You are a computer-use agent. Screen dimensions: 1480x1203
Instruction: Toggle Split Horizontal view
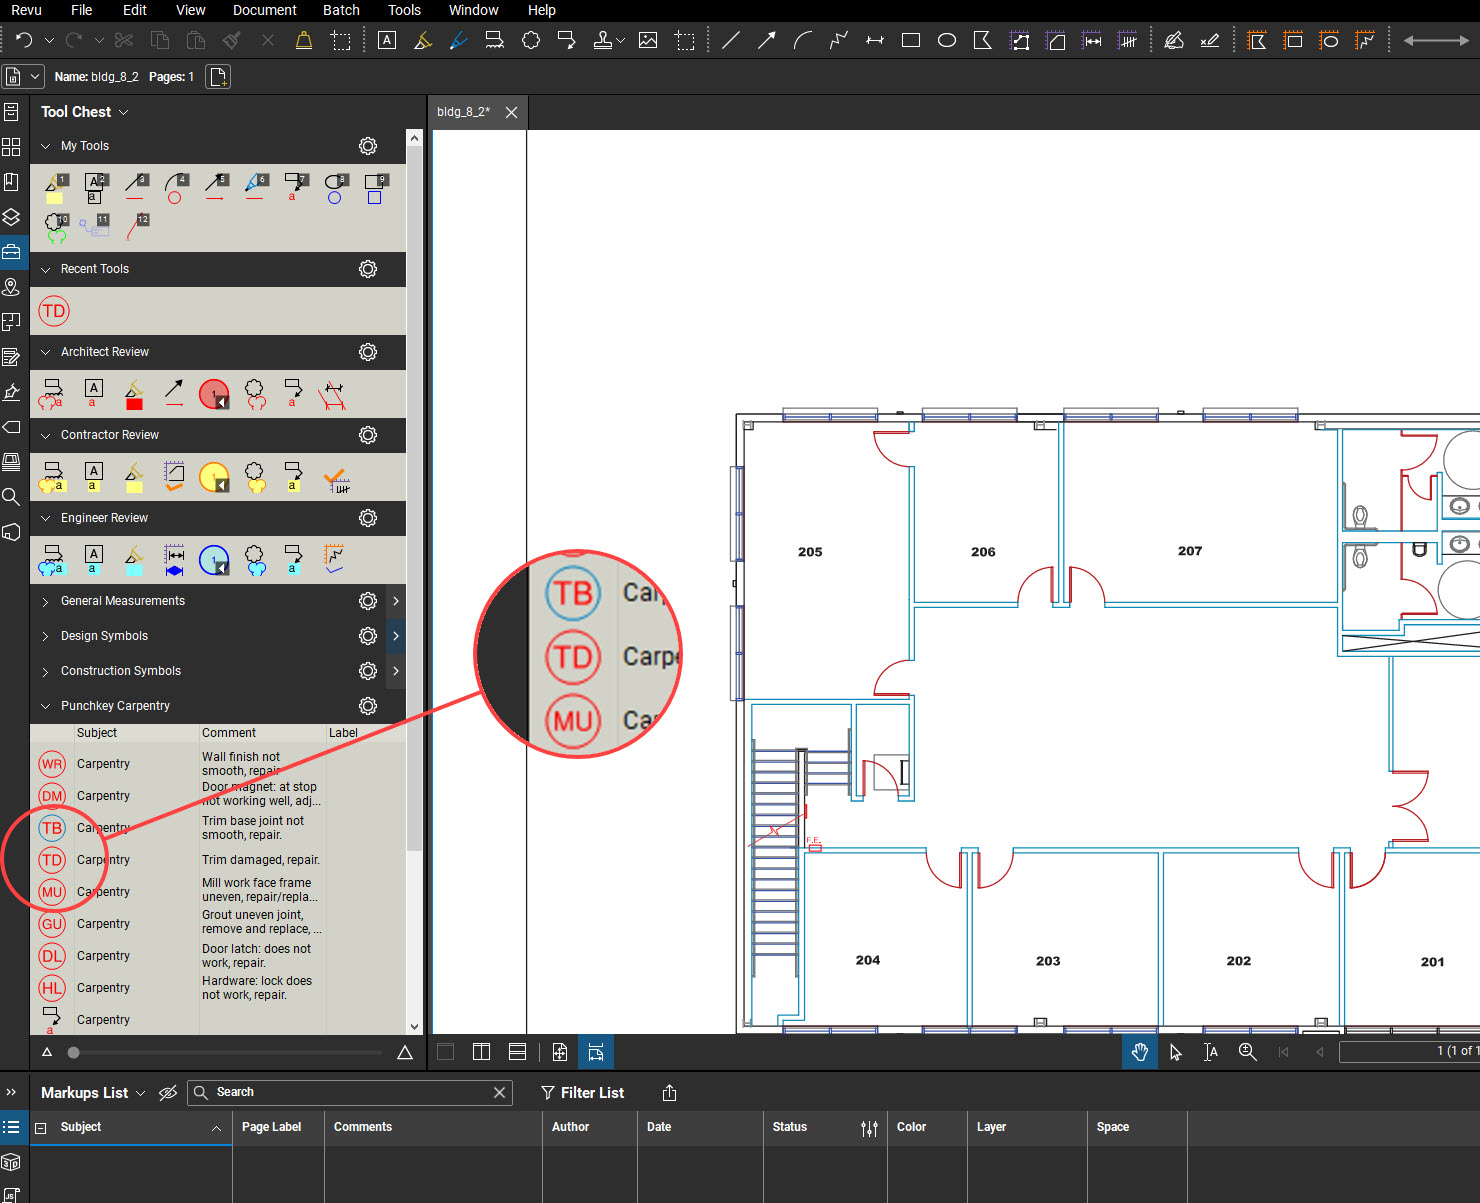pyautogui.click(x=517, y=1052)
